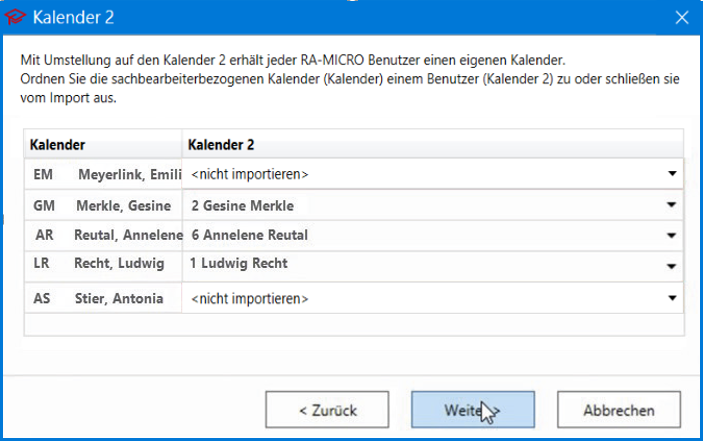The width and height of the screenshot is (703, 441).
Task: Open dropdown arrow for Stier, Antonia row
Action: point(672,298)
